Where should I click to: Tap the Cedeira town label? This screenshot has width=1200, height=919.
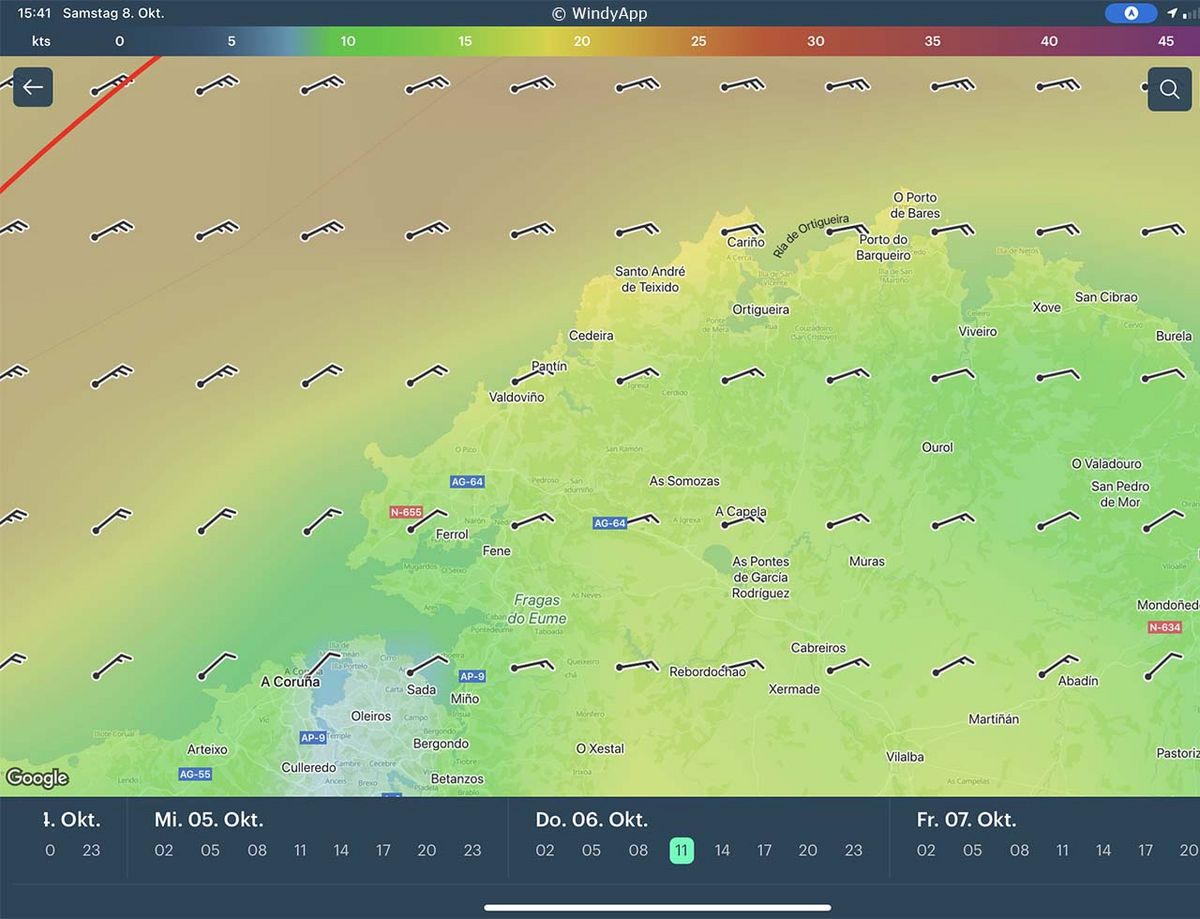click(591, 336)
